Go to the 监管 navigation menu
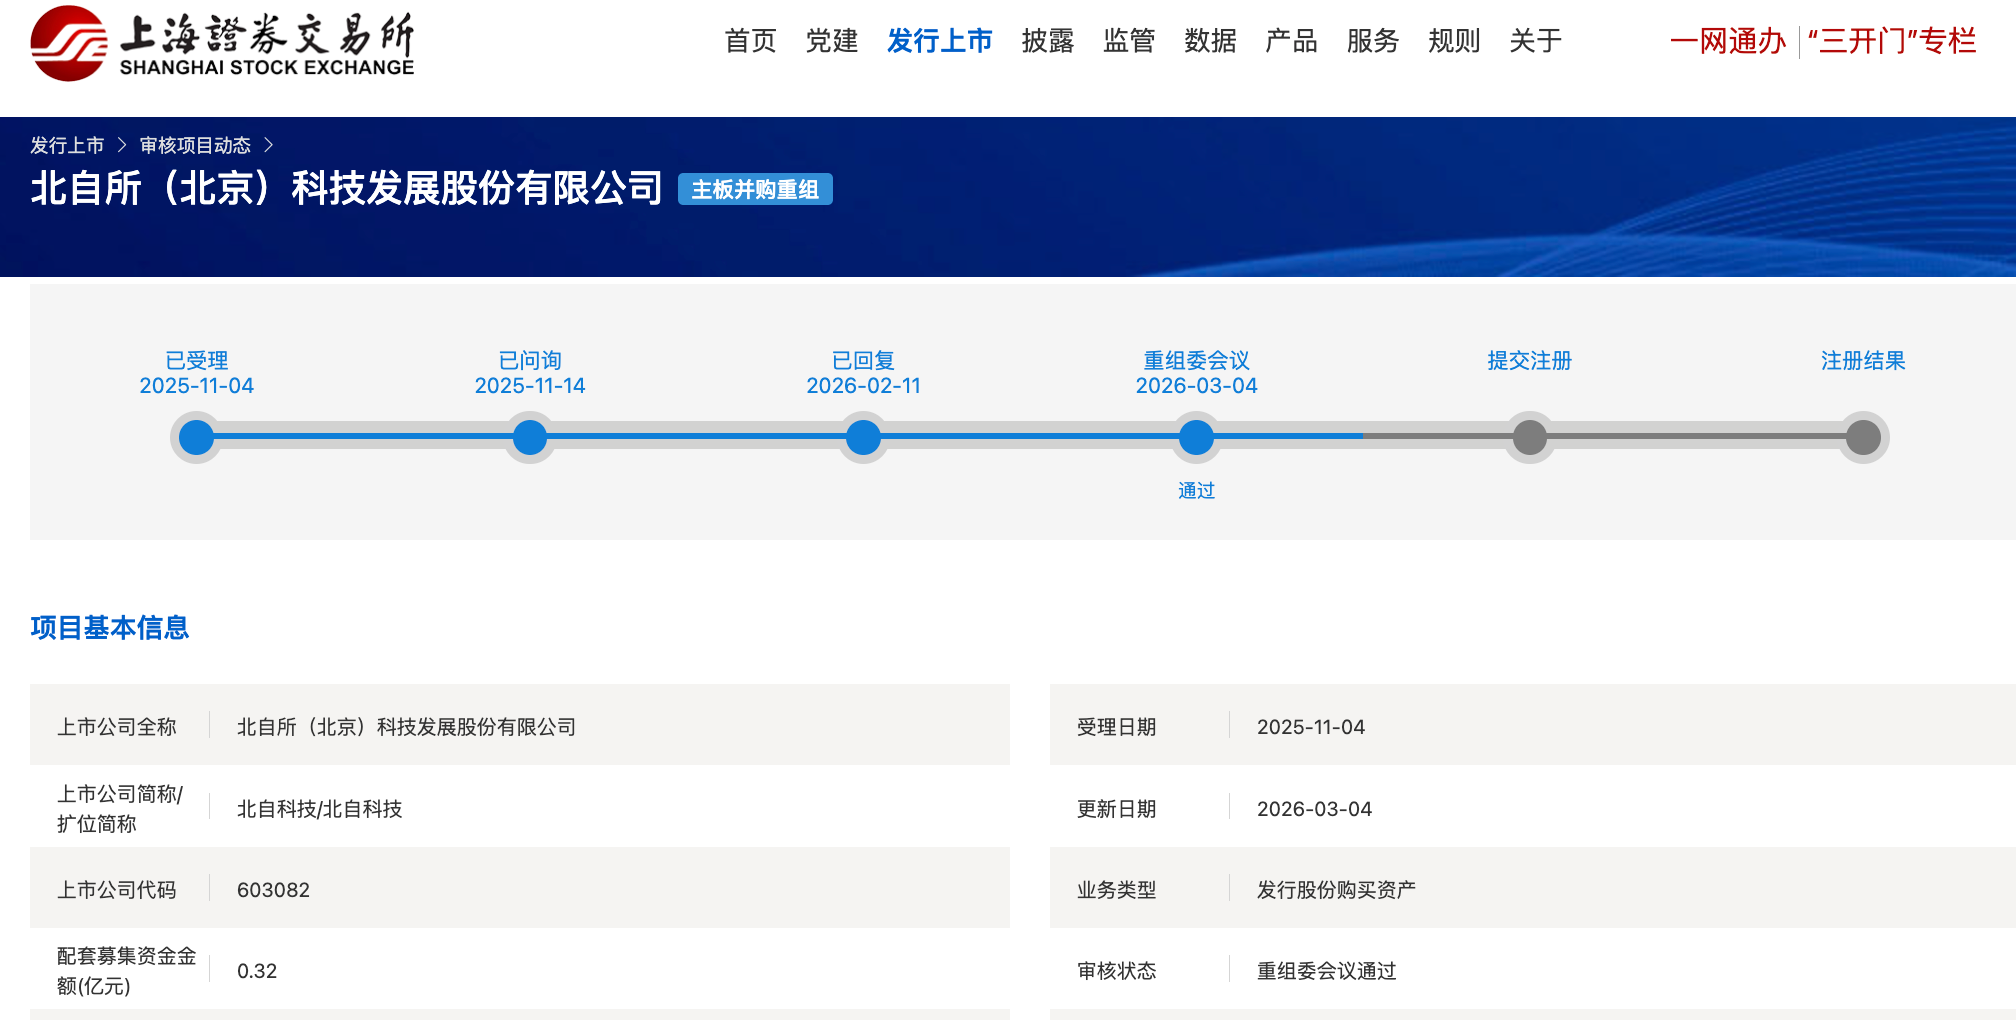The width and height of the screenshot is (2016, 1020). (x=1128, y=41)
